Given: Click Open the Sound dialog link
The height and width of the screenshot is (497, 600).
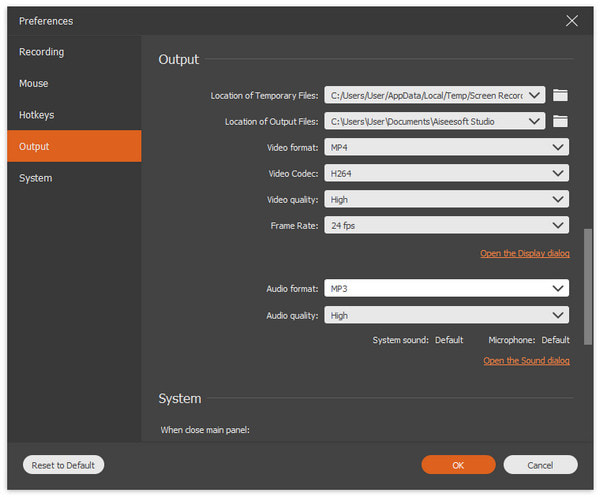Looking at the screenshot, I should [x=526, y=360].
